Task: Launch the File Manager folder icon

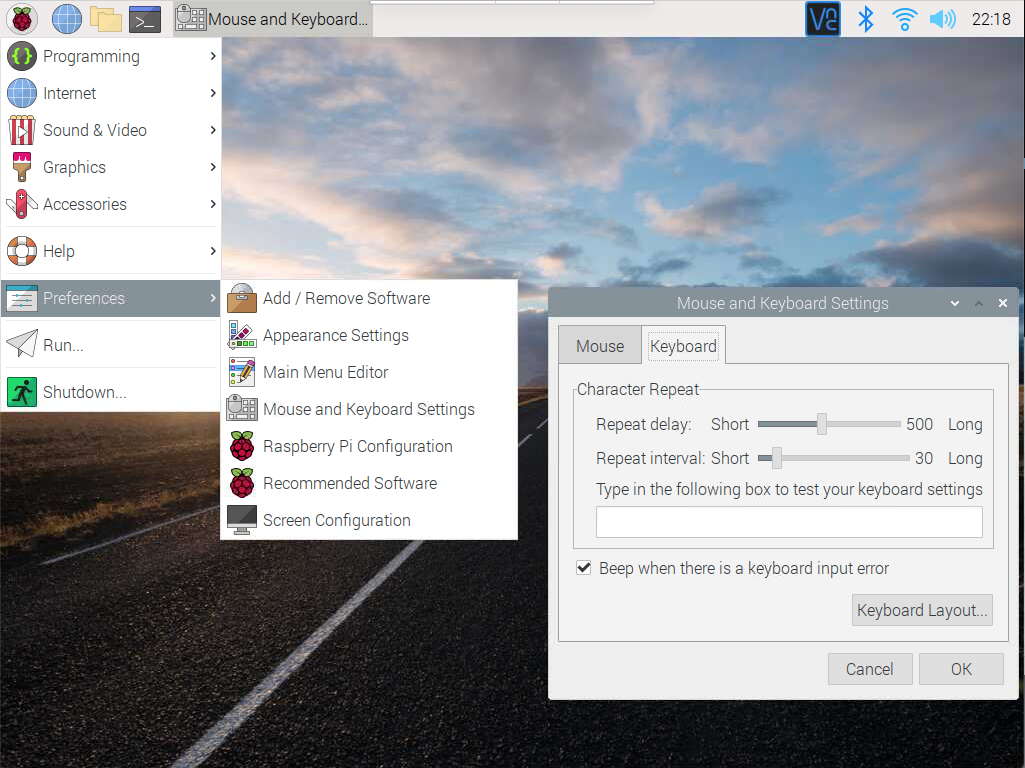Action: pos(105,18)
